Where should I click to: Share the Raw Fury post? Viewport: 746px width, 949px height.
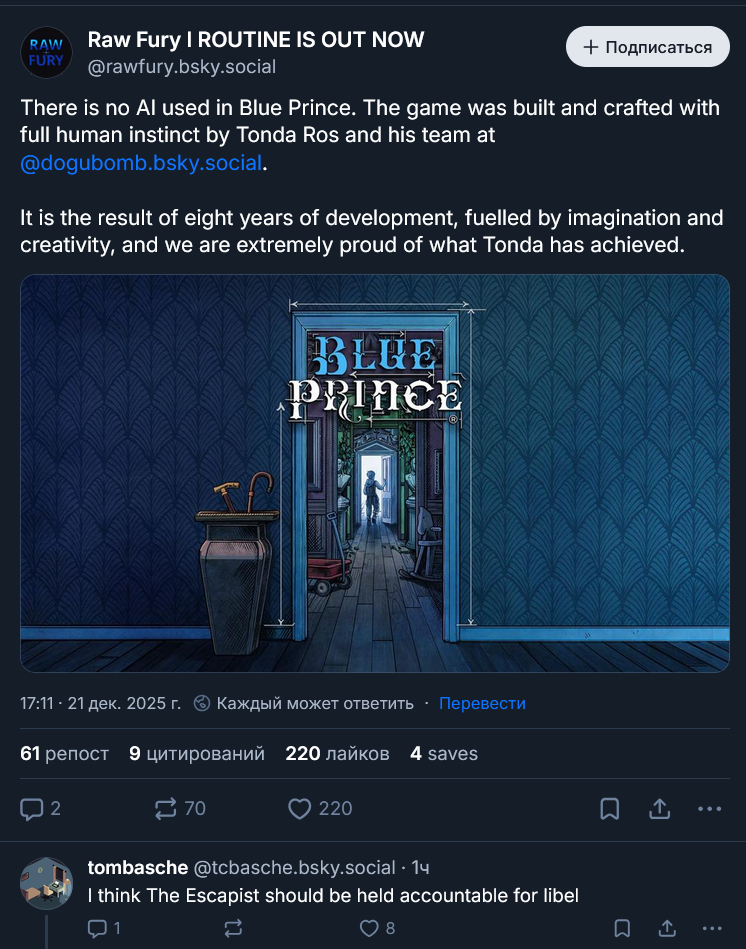(659, 809)
